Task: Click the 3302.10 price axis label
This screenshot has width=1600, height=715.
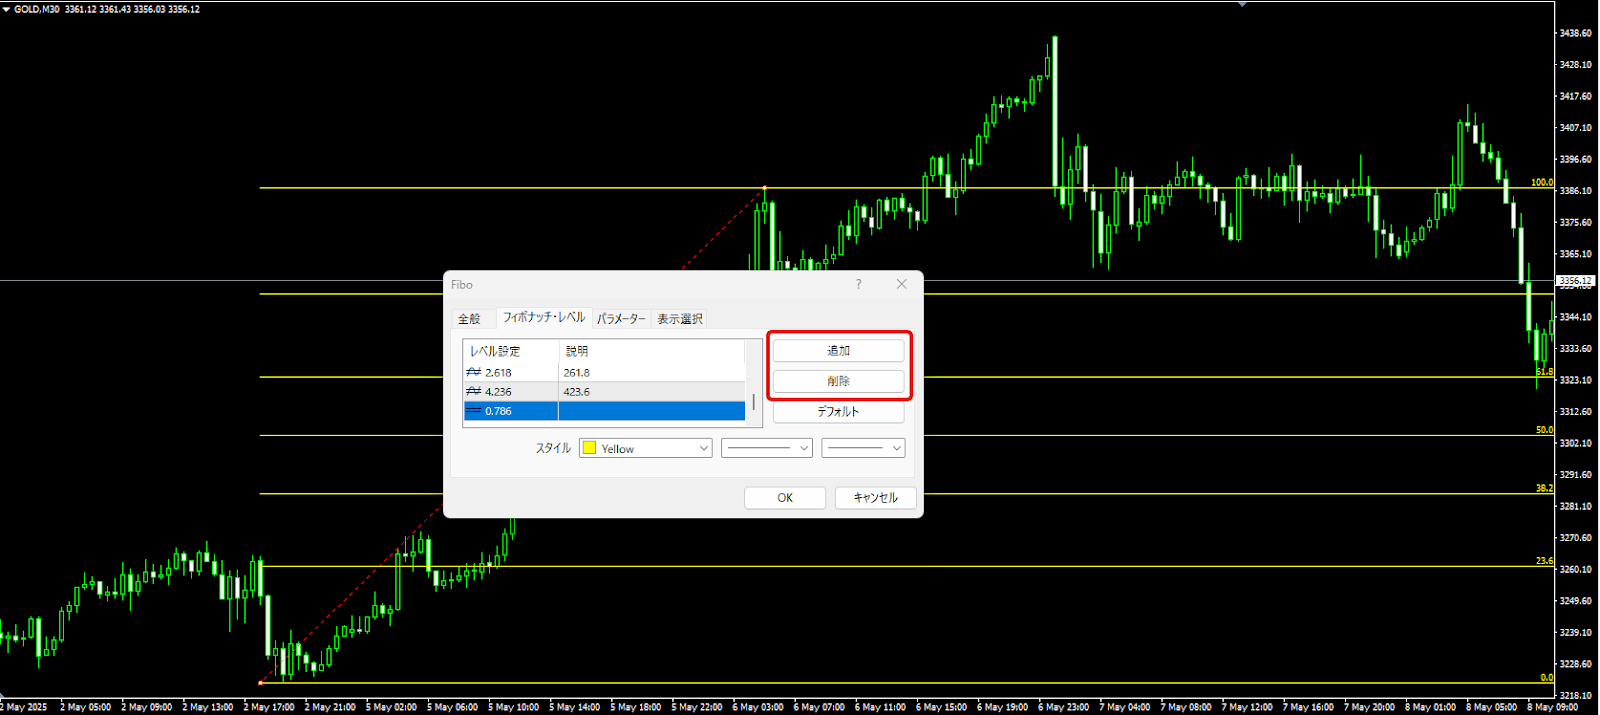Action: [1575, 443]
